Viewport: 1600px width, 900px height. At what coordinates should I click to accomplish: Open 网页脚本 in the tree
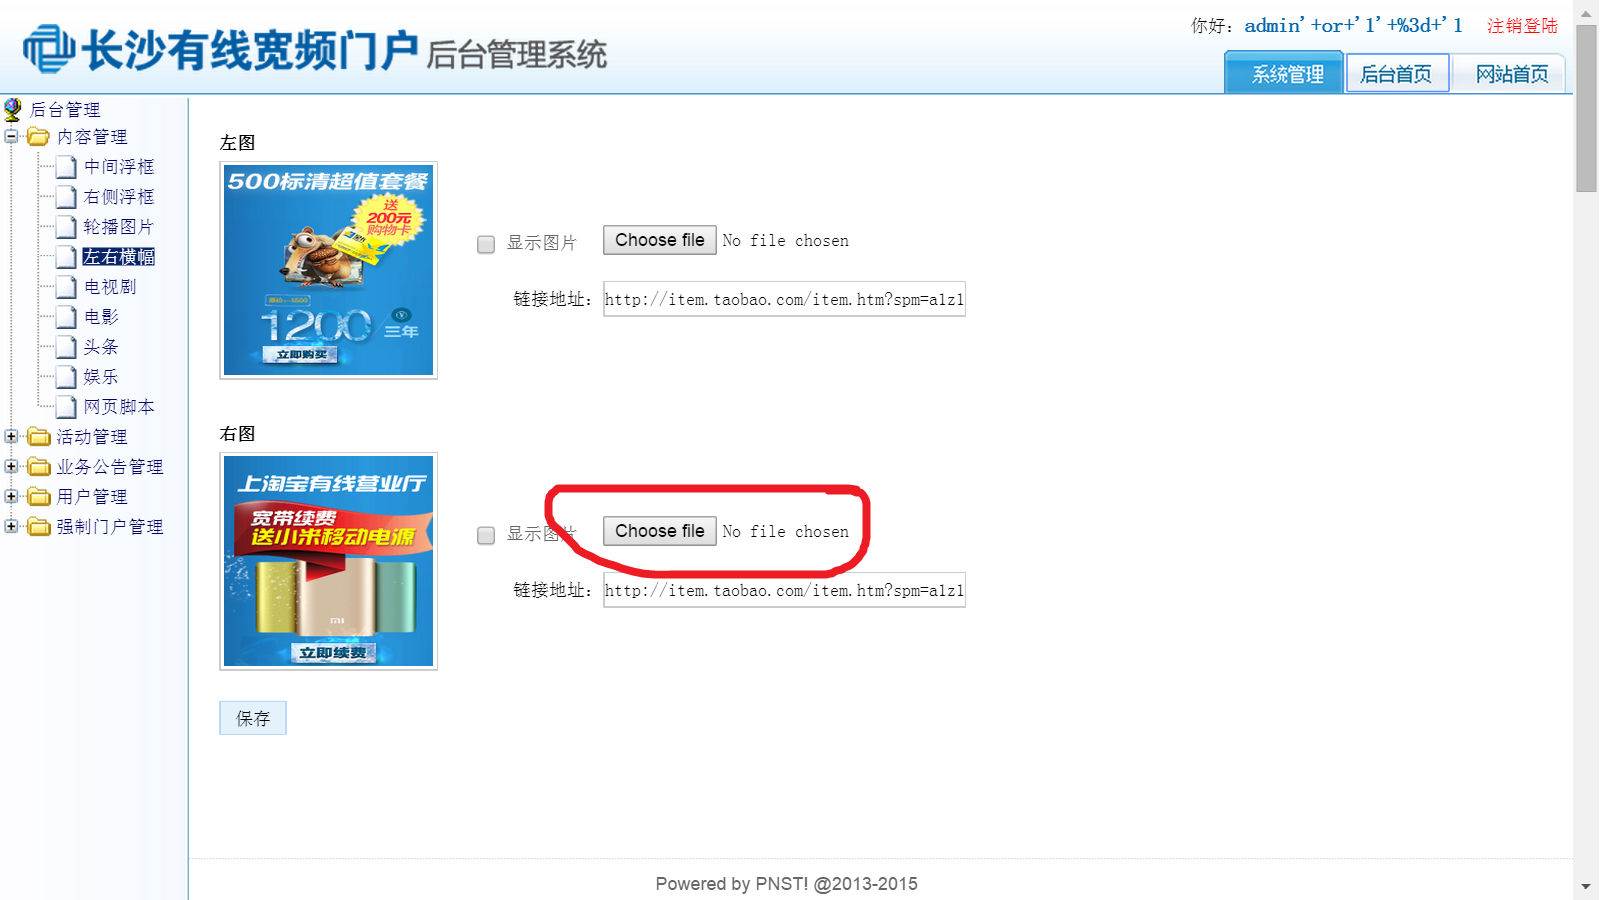click(x=119, y=407)
